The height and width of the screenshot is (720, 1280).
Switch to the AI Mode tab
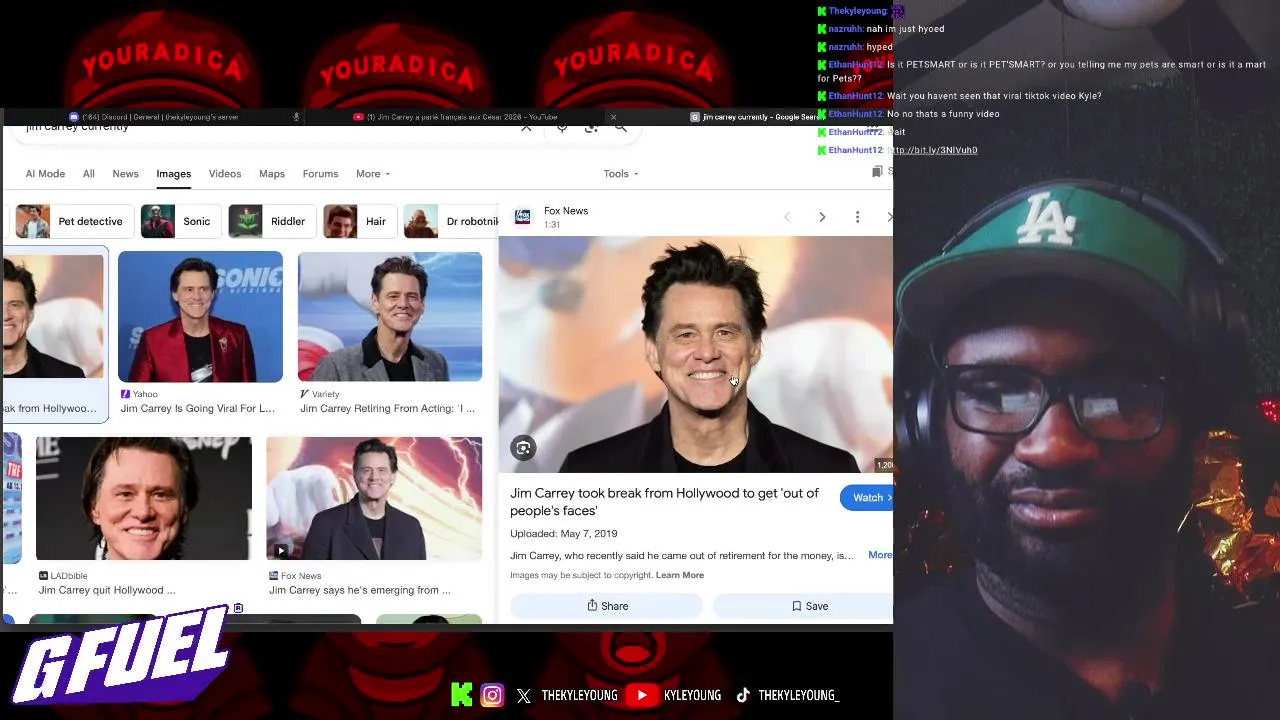pos(45,174)
